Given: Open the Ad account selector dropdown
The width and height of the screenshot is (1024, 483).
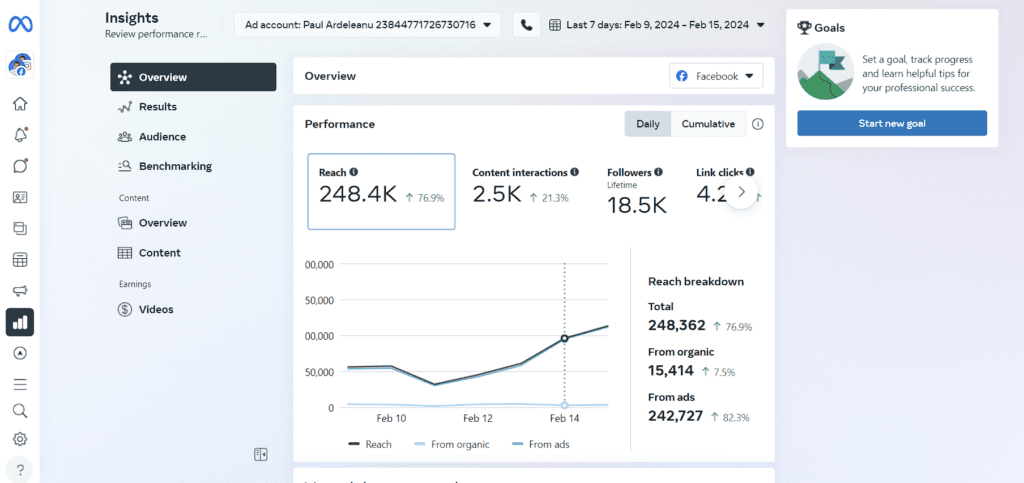Looking at the screenshot, I should [368, 25].
